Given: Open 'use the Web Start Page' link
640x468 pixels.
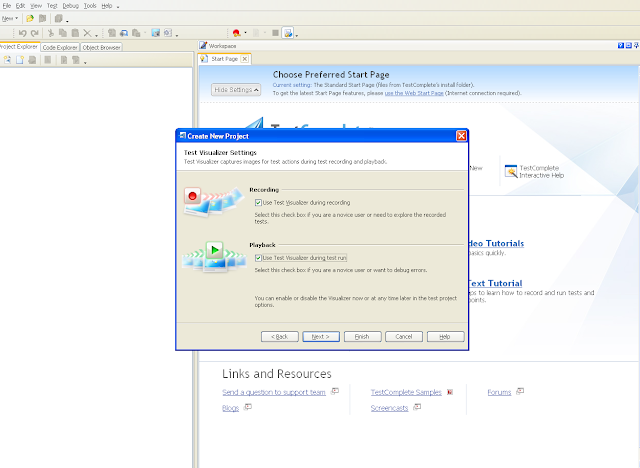Looking at the screenshot, I should tap(414, 93).
